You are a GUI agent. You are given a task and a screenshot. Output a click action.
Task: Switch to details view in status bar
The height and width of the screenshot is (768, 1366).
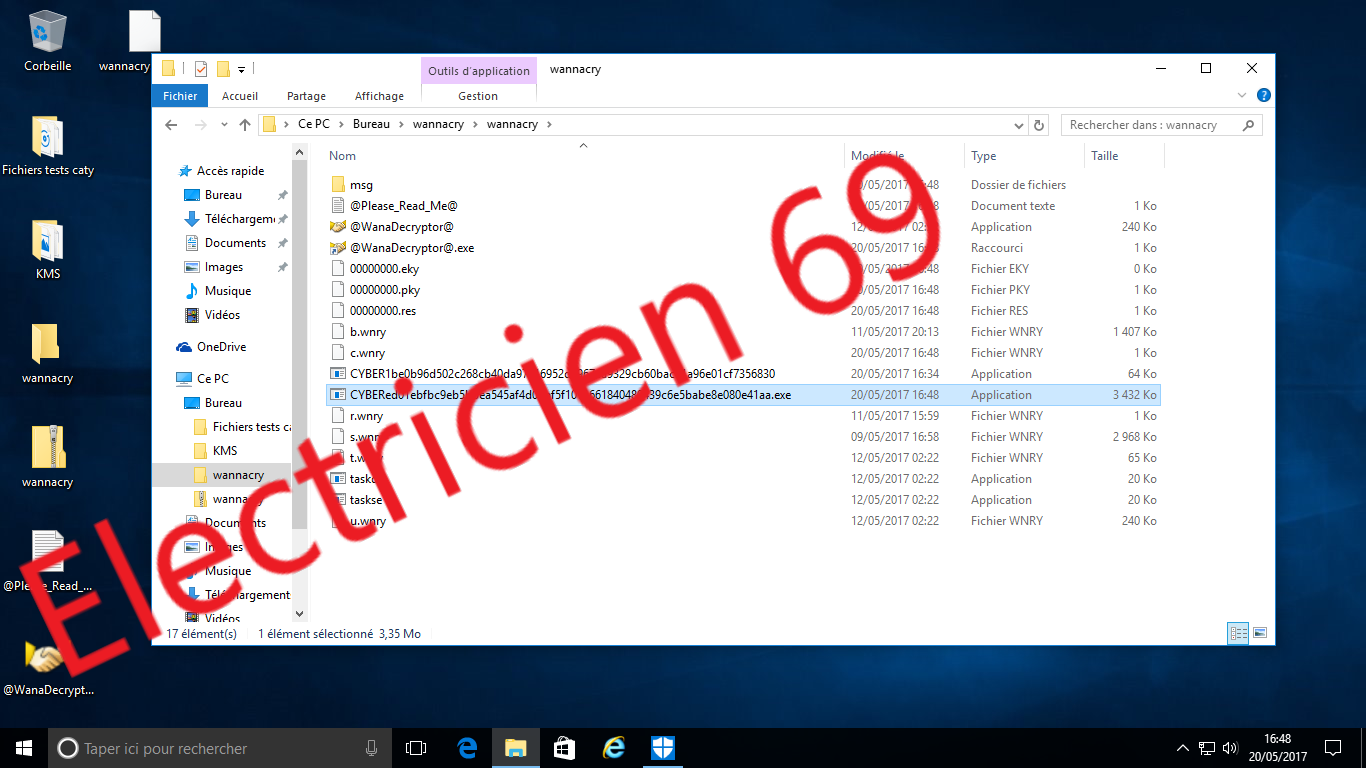coord(1238,633)
